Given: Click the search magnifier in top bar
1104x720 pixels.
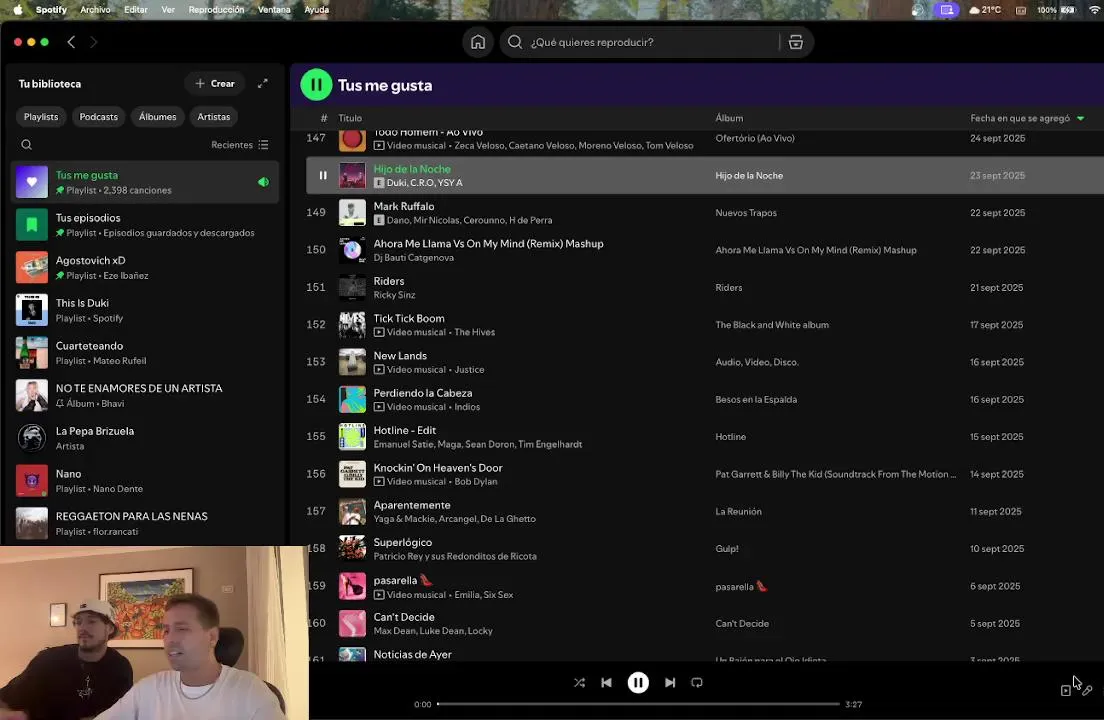Looking at the screenshot, I should [515, 42].
